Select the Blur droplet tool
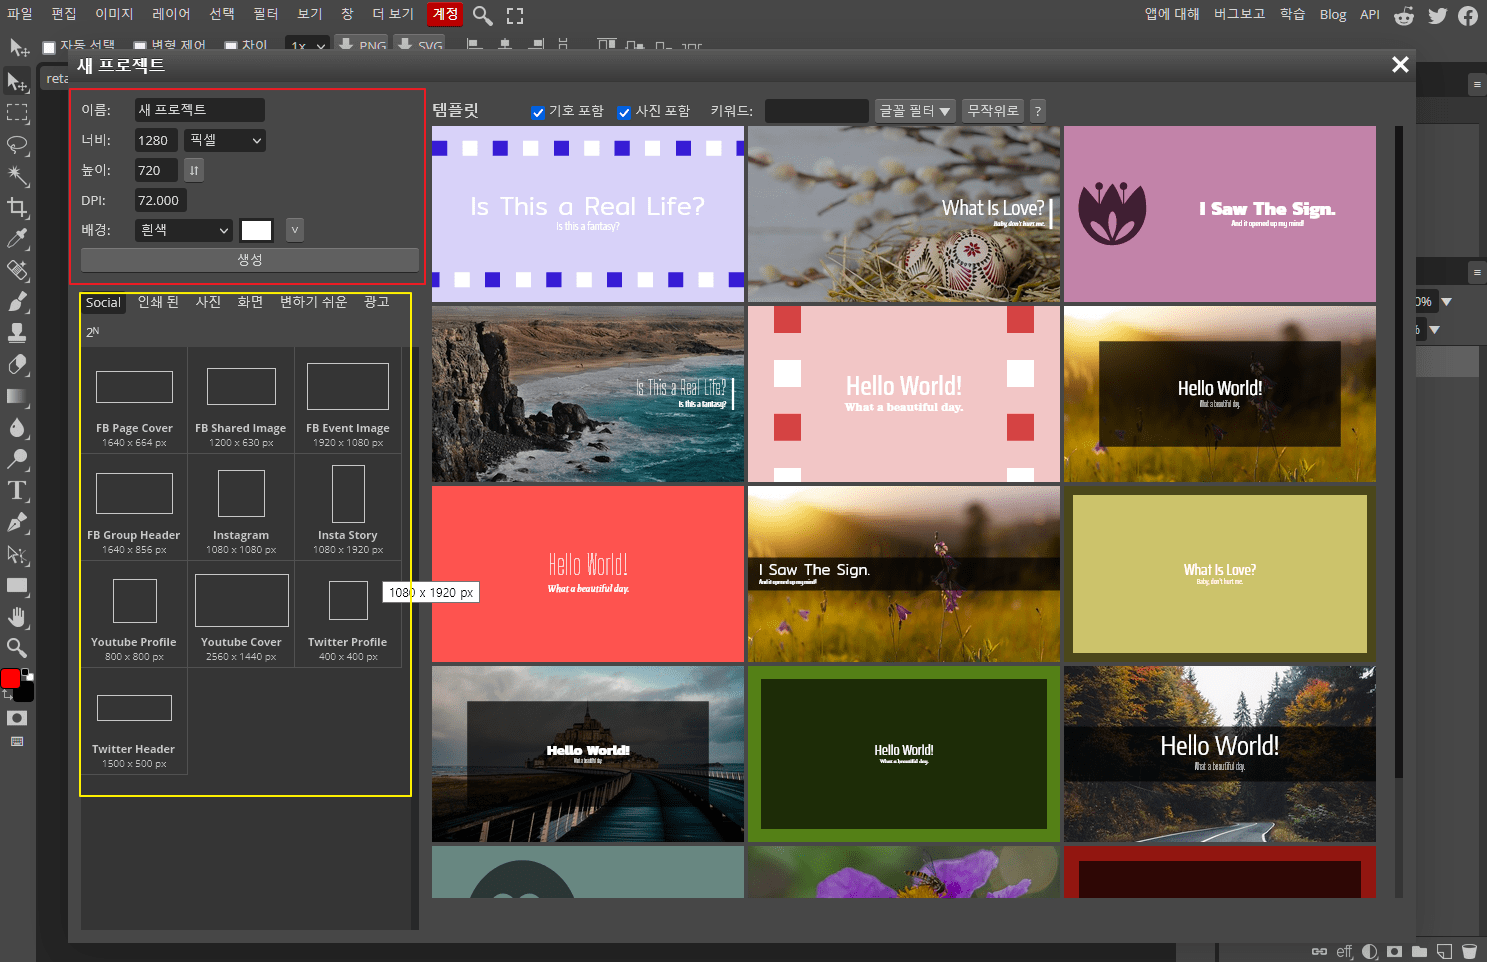The image size is (1487, 962). pyautogui.click(x=17, y=427)
